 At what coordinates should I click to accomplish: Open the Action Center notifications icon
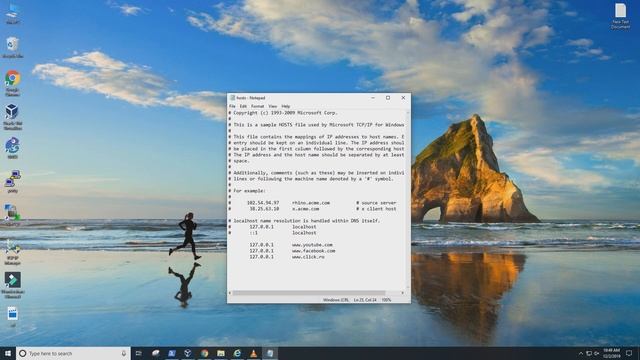click(629, 353)
